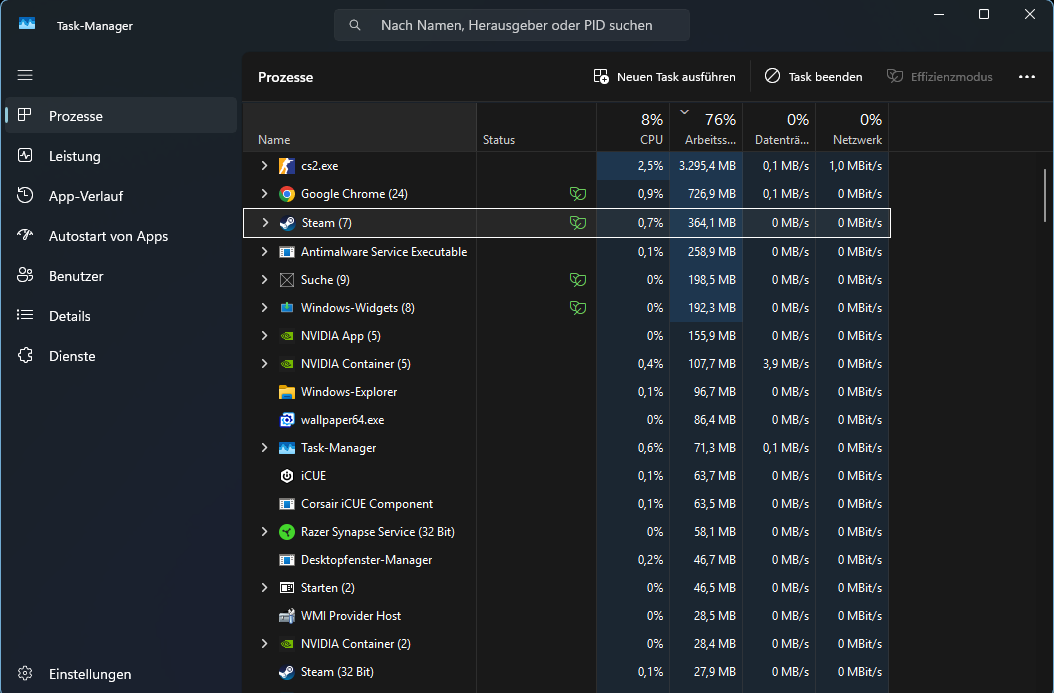
Task: Click the Effizienzmodus button
Action: pyautogui.click(x=940, y=77)
